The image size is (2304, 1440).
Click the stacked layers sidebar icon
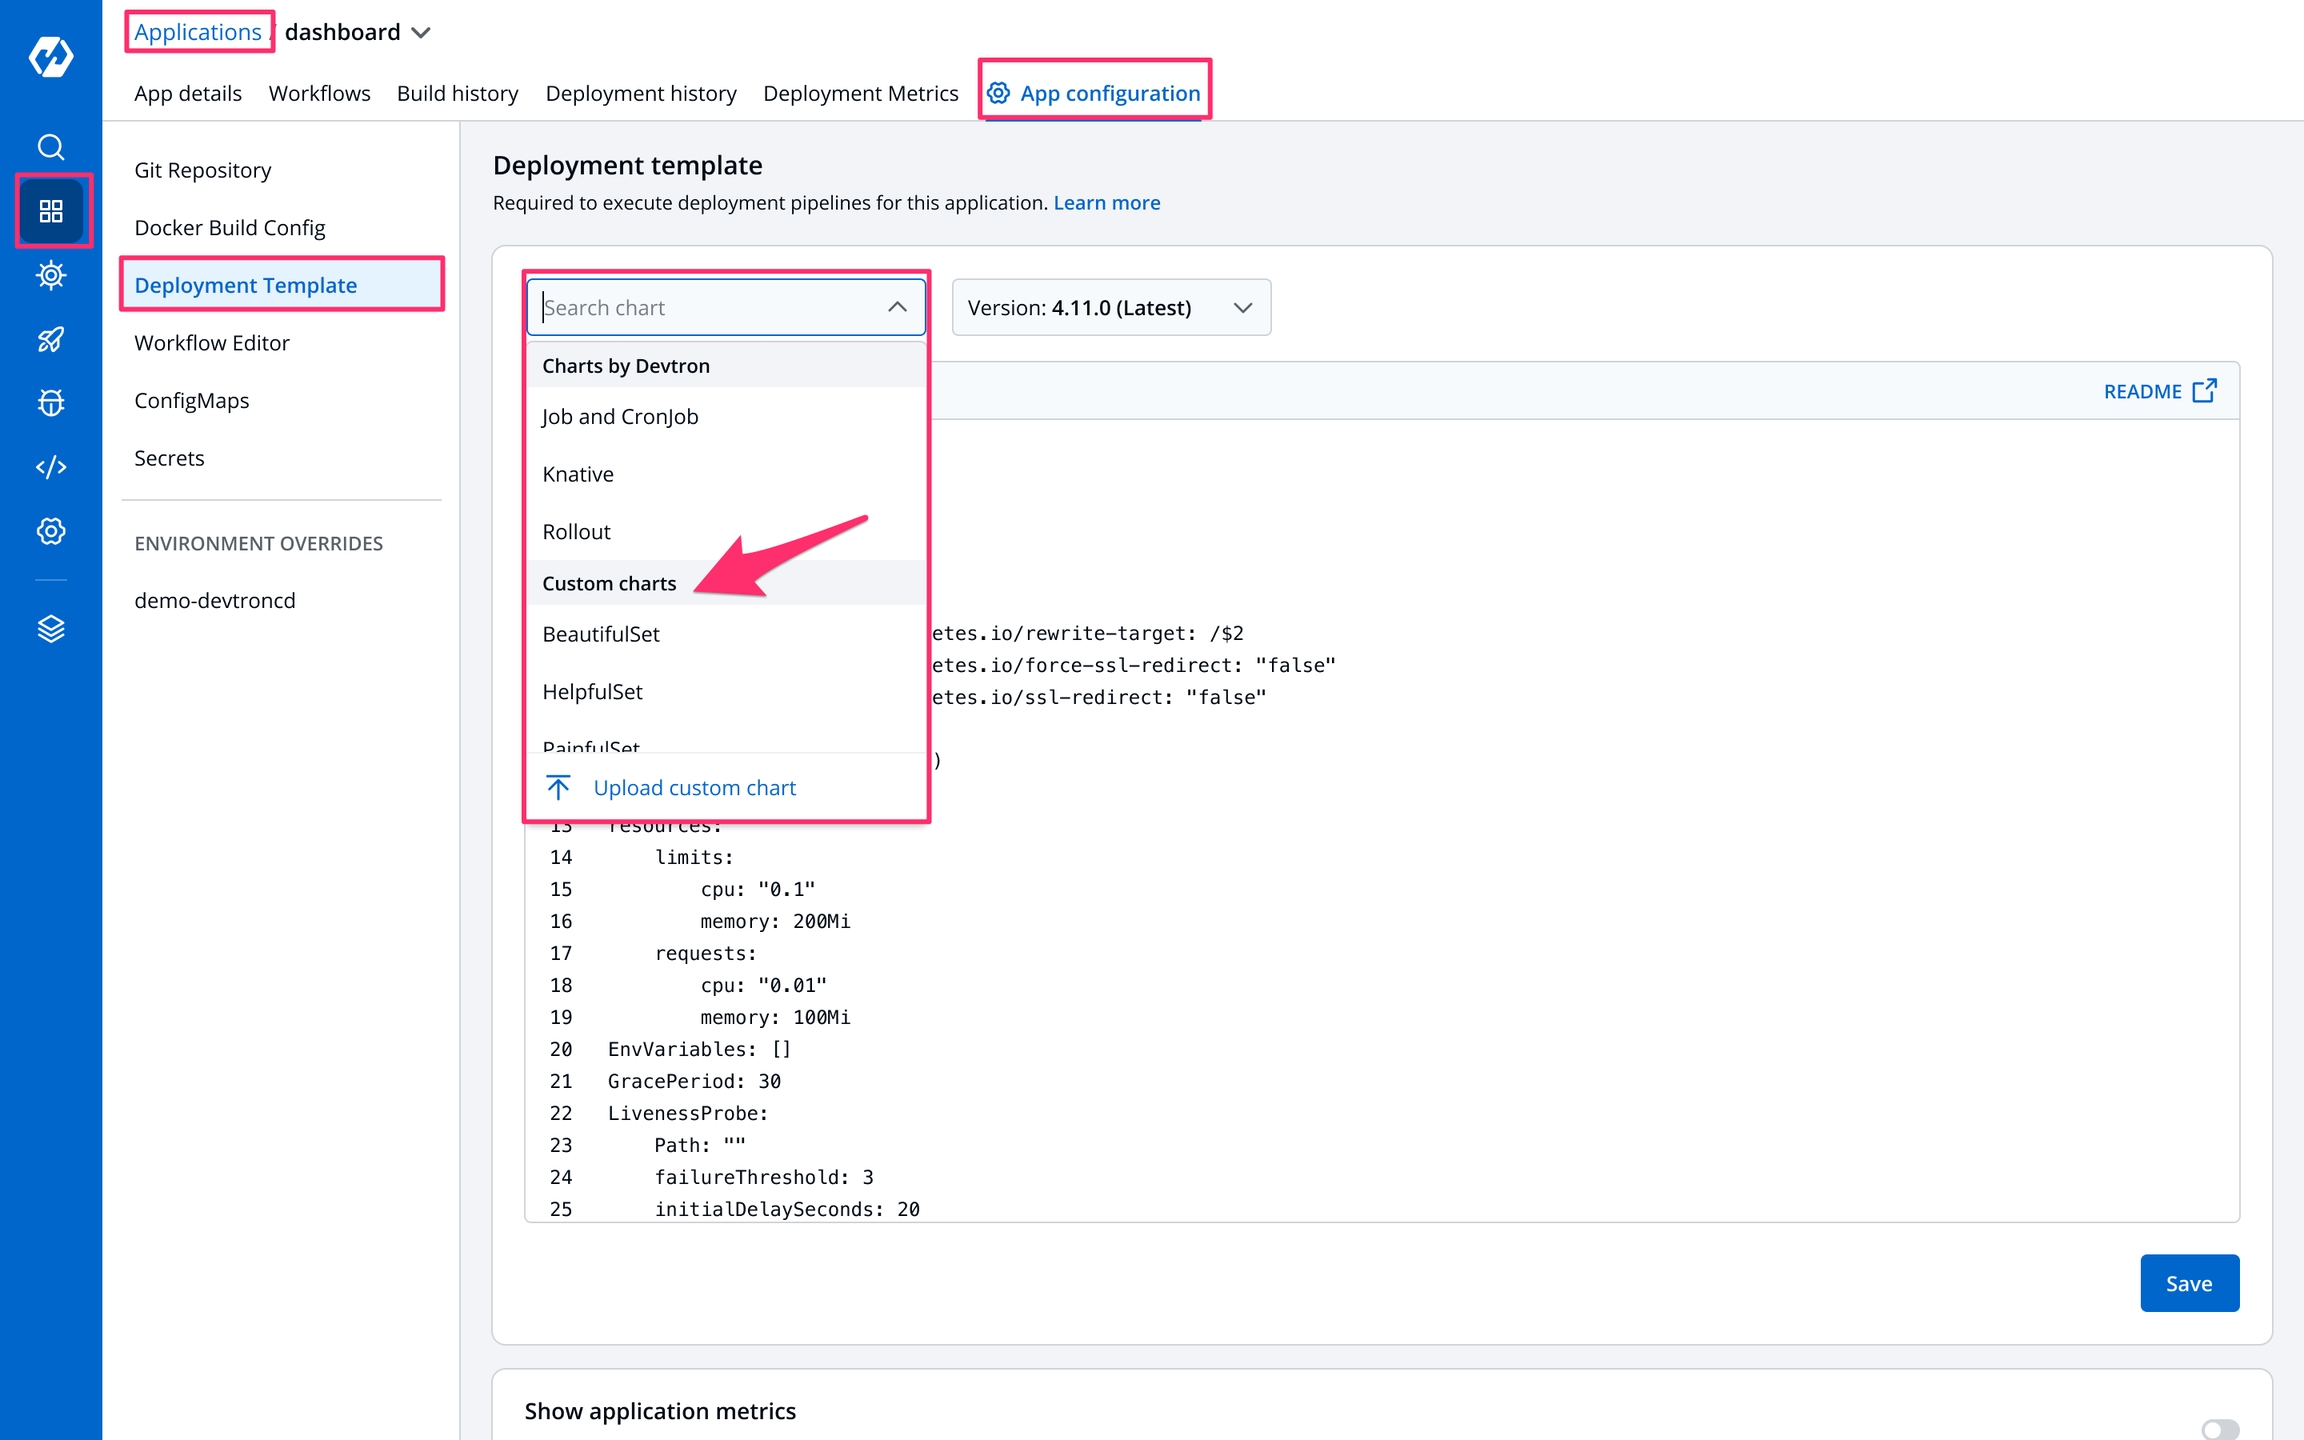tap(50, 628)
